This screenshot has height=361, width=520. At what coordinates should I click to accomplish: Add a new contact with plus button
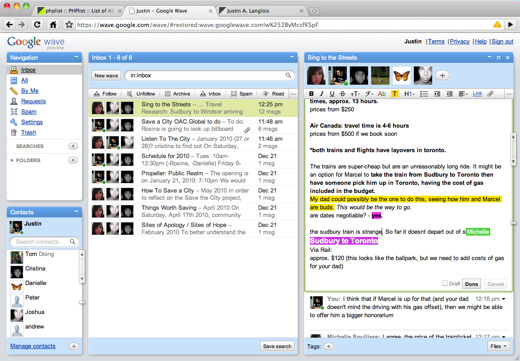[x=74, y=346]
